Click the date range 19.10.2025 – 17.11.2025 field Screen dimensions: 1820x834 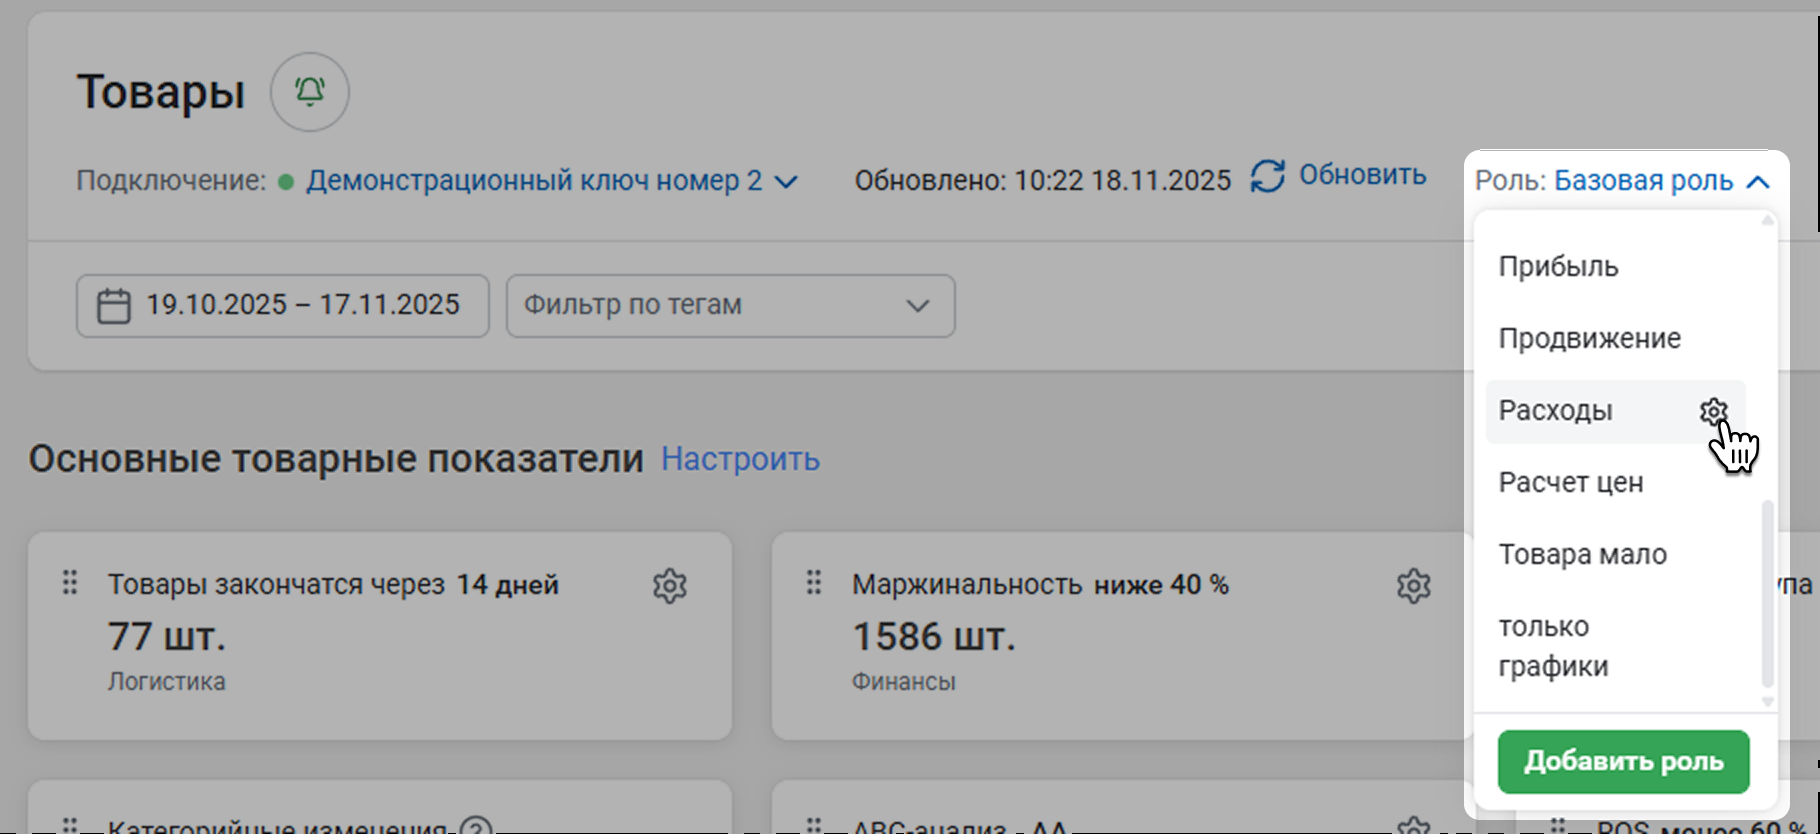point(302,306)
